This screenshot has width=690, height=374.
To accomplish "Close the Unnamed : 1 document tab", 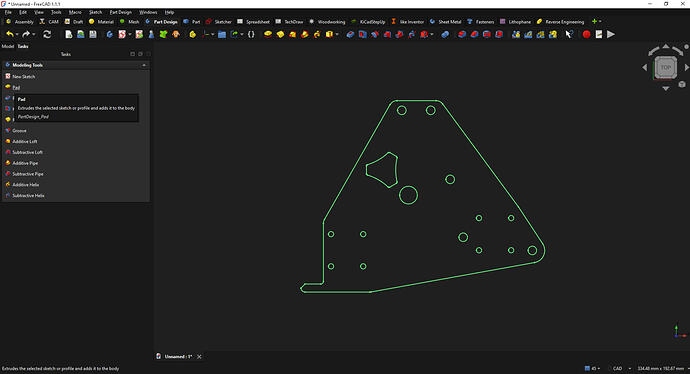I will pos(199,356).
